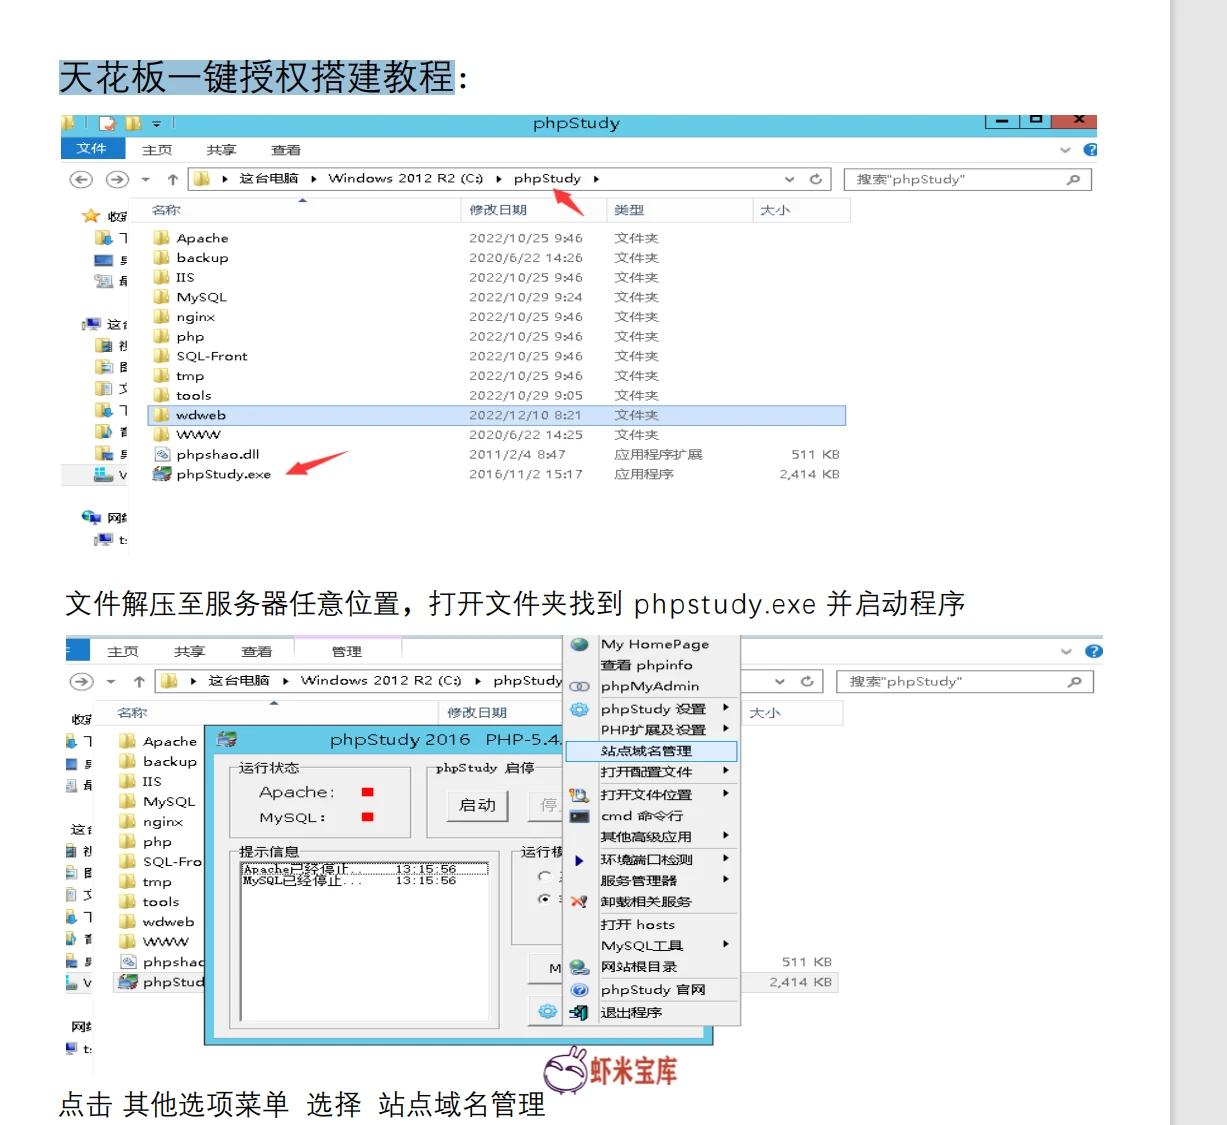Expand the 服务管理器 submenu arrow
Image resolution: width=1227 pixels, height=1125 pixels.
click(726, 880)
